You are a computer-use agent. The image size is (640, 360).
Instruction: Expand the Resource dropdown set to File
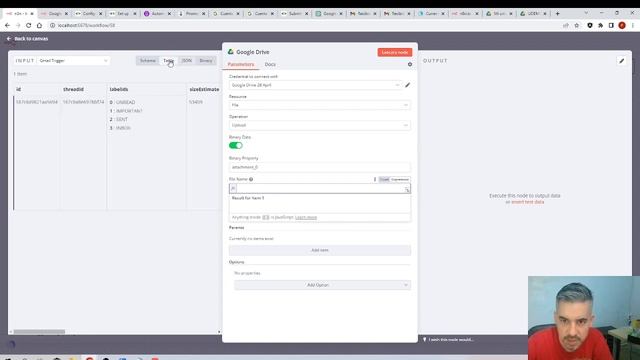coord(320,105)
